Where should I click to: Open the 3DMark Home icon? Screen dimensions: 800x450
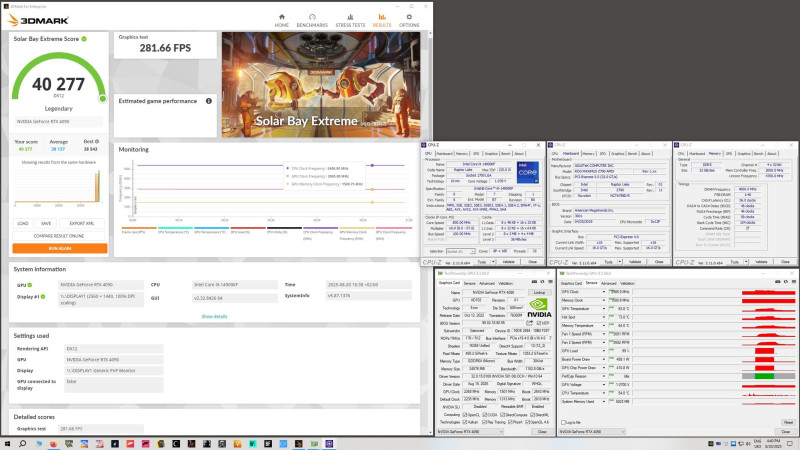[x=281, y=17]
